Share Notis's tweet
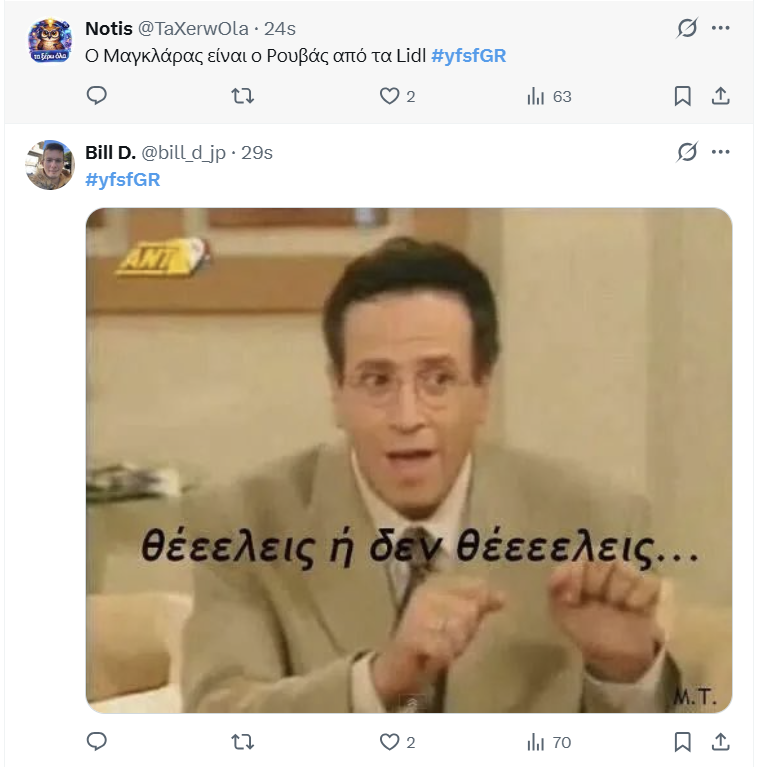 (x=720, y=96)
